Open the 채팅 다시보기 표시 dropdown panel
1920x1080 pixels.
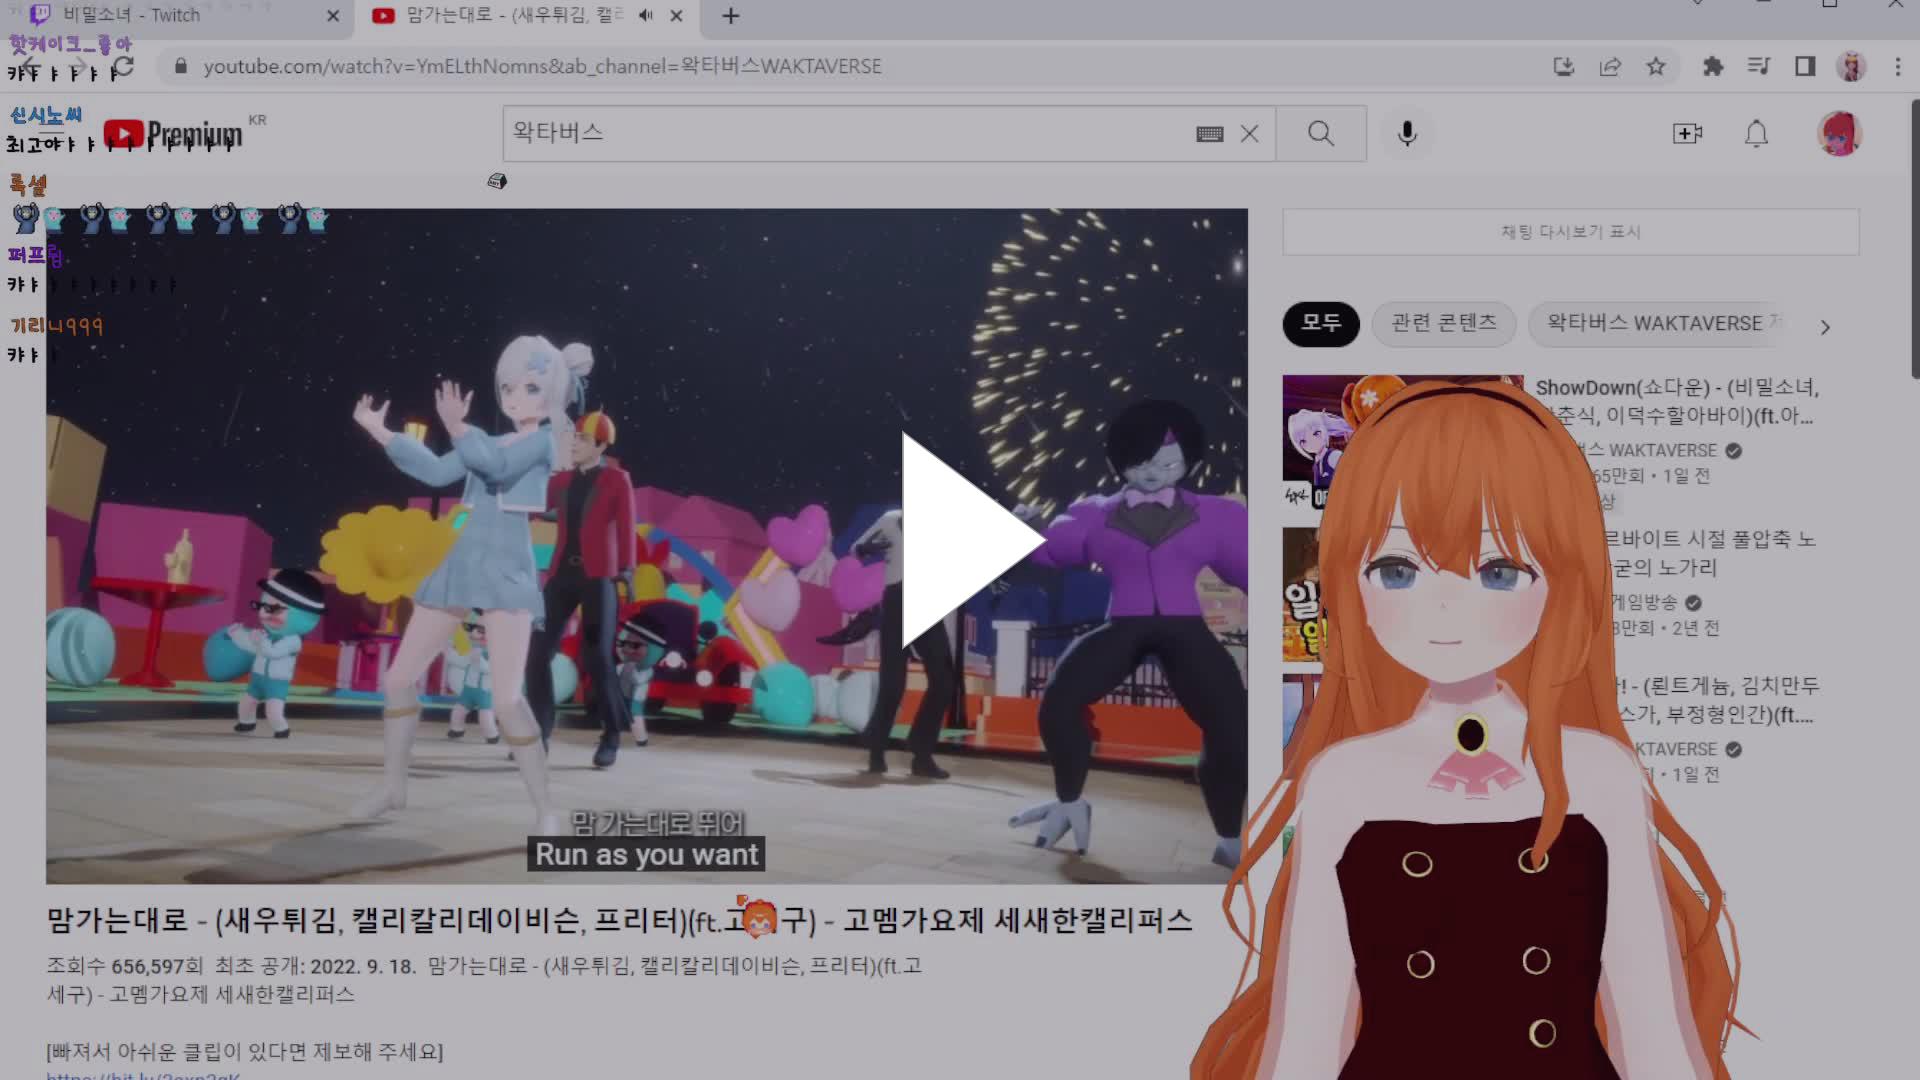coord(1571,231)
